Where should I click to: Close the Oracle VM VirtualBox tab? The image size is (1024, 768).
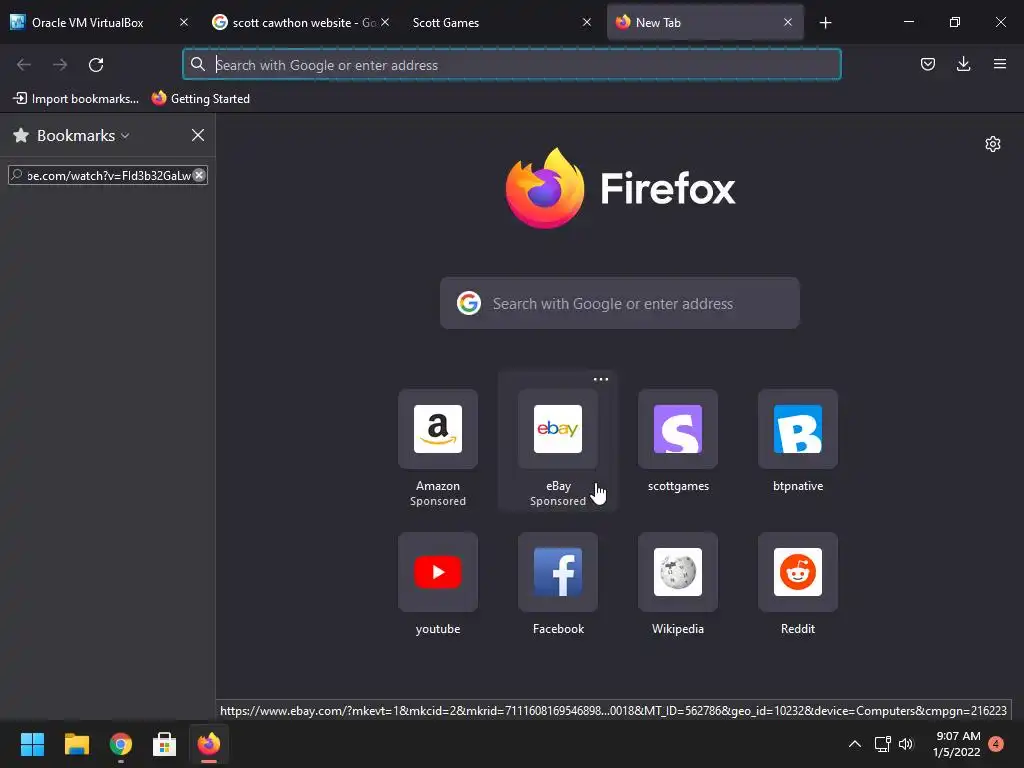[x=184, y=22]
